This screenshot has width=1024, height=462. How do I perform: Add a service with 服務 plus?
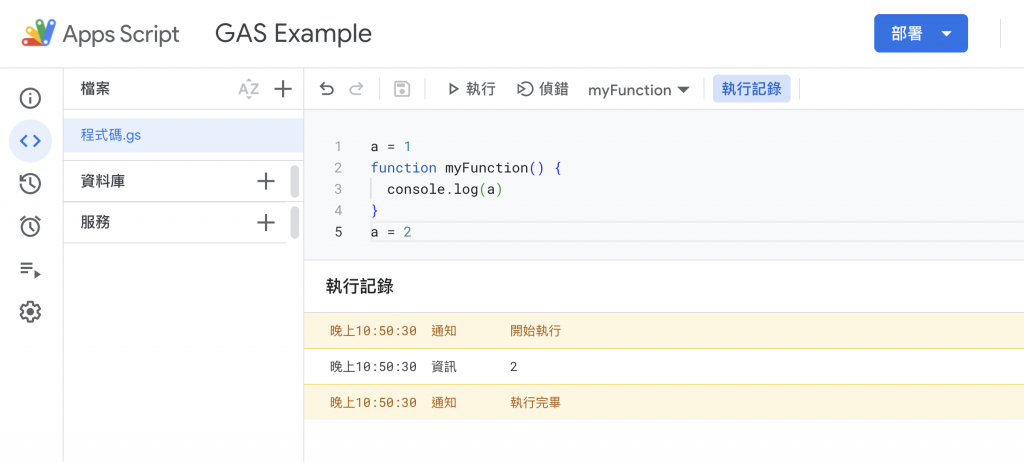pos(265,222)
